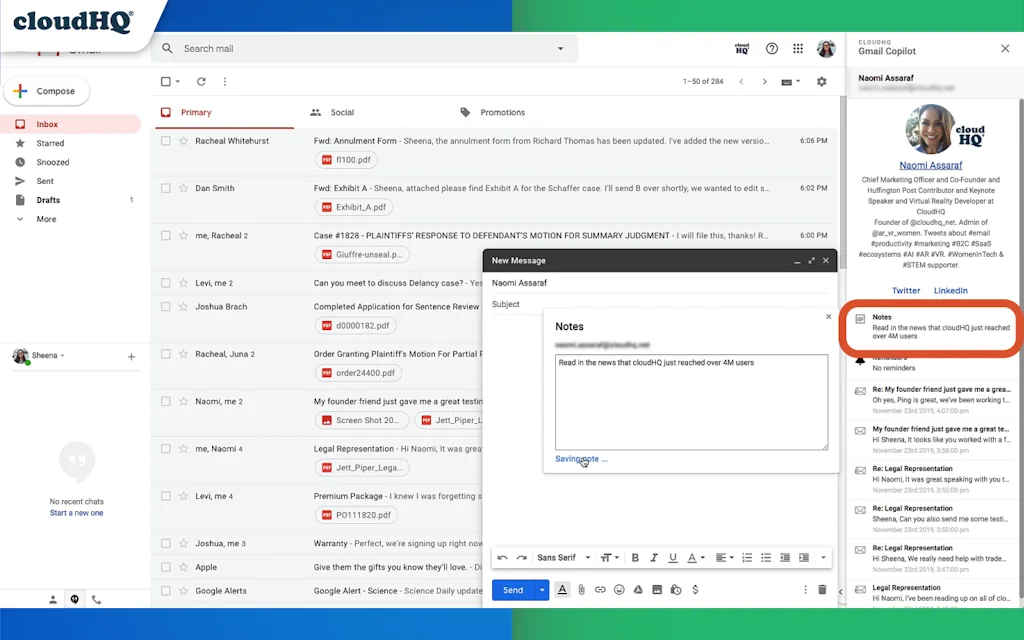Open the Google apps grid
This screenshot has width=1024, height=640.
798,48
